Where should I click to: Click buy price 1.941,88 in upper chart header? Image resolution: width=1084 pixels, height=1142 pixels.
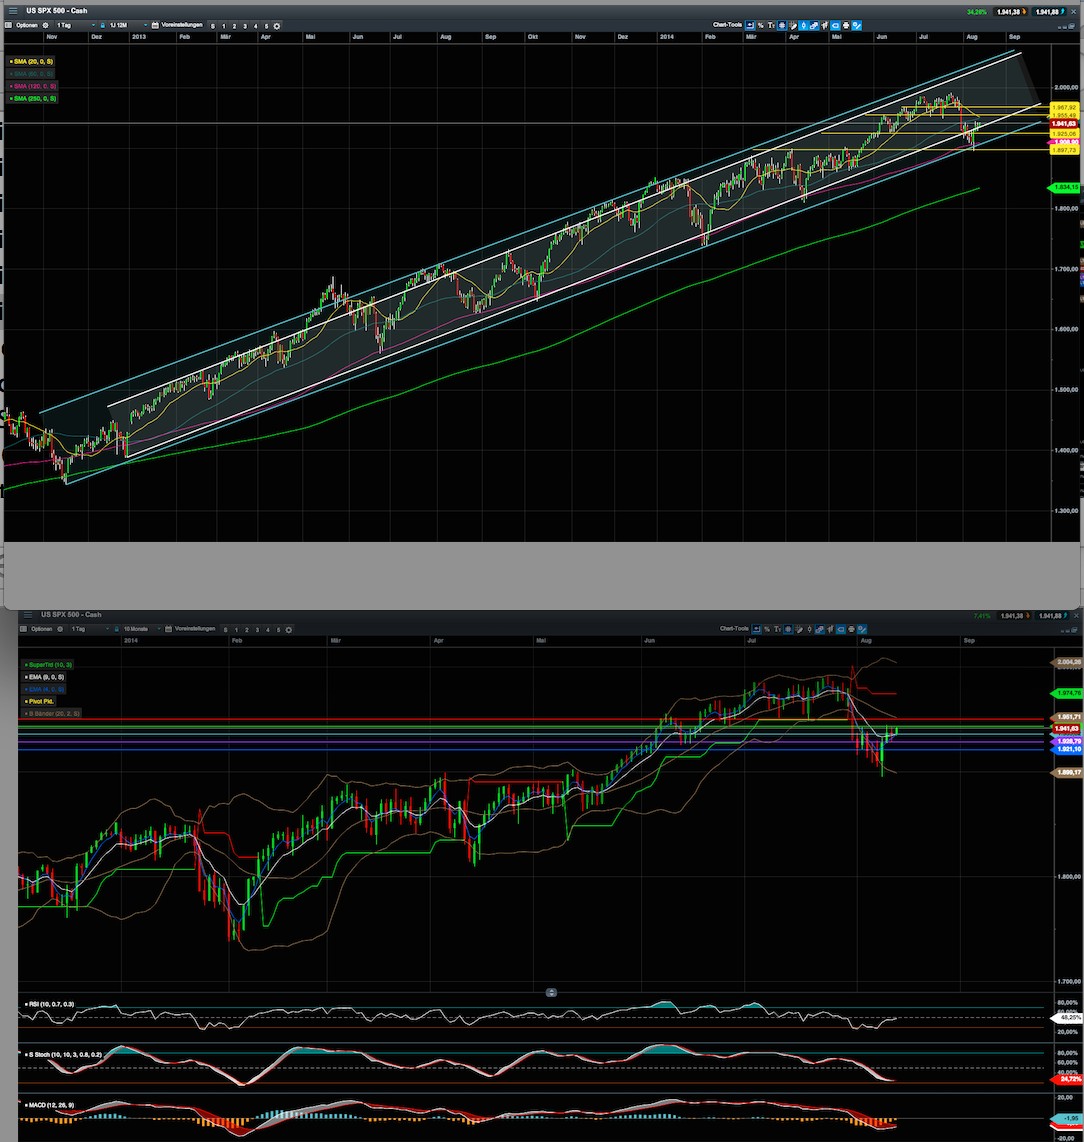(1049, 12)
